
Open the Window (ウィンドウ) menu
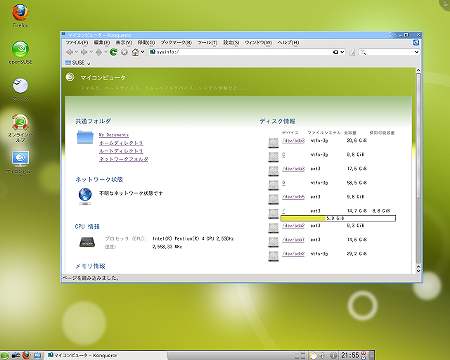coord(258,43)
